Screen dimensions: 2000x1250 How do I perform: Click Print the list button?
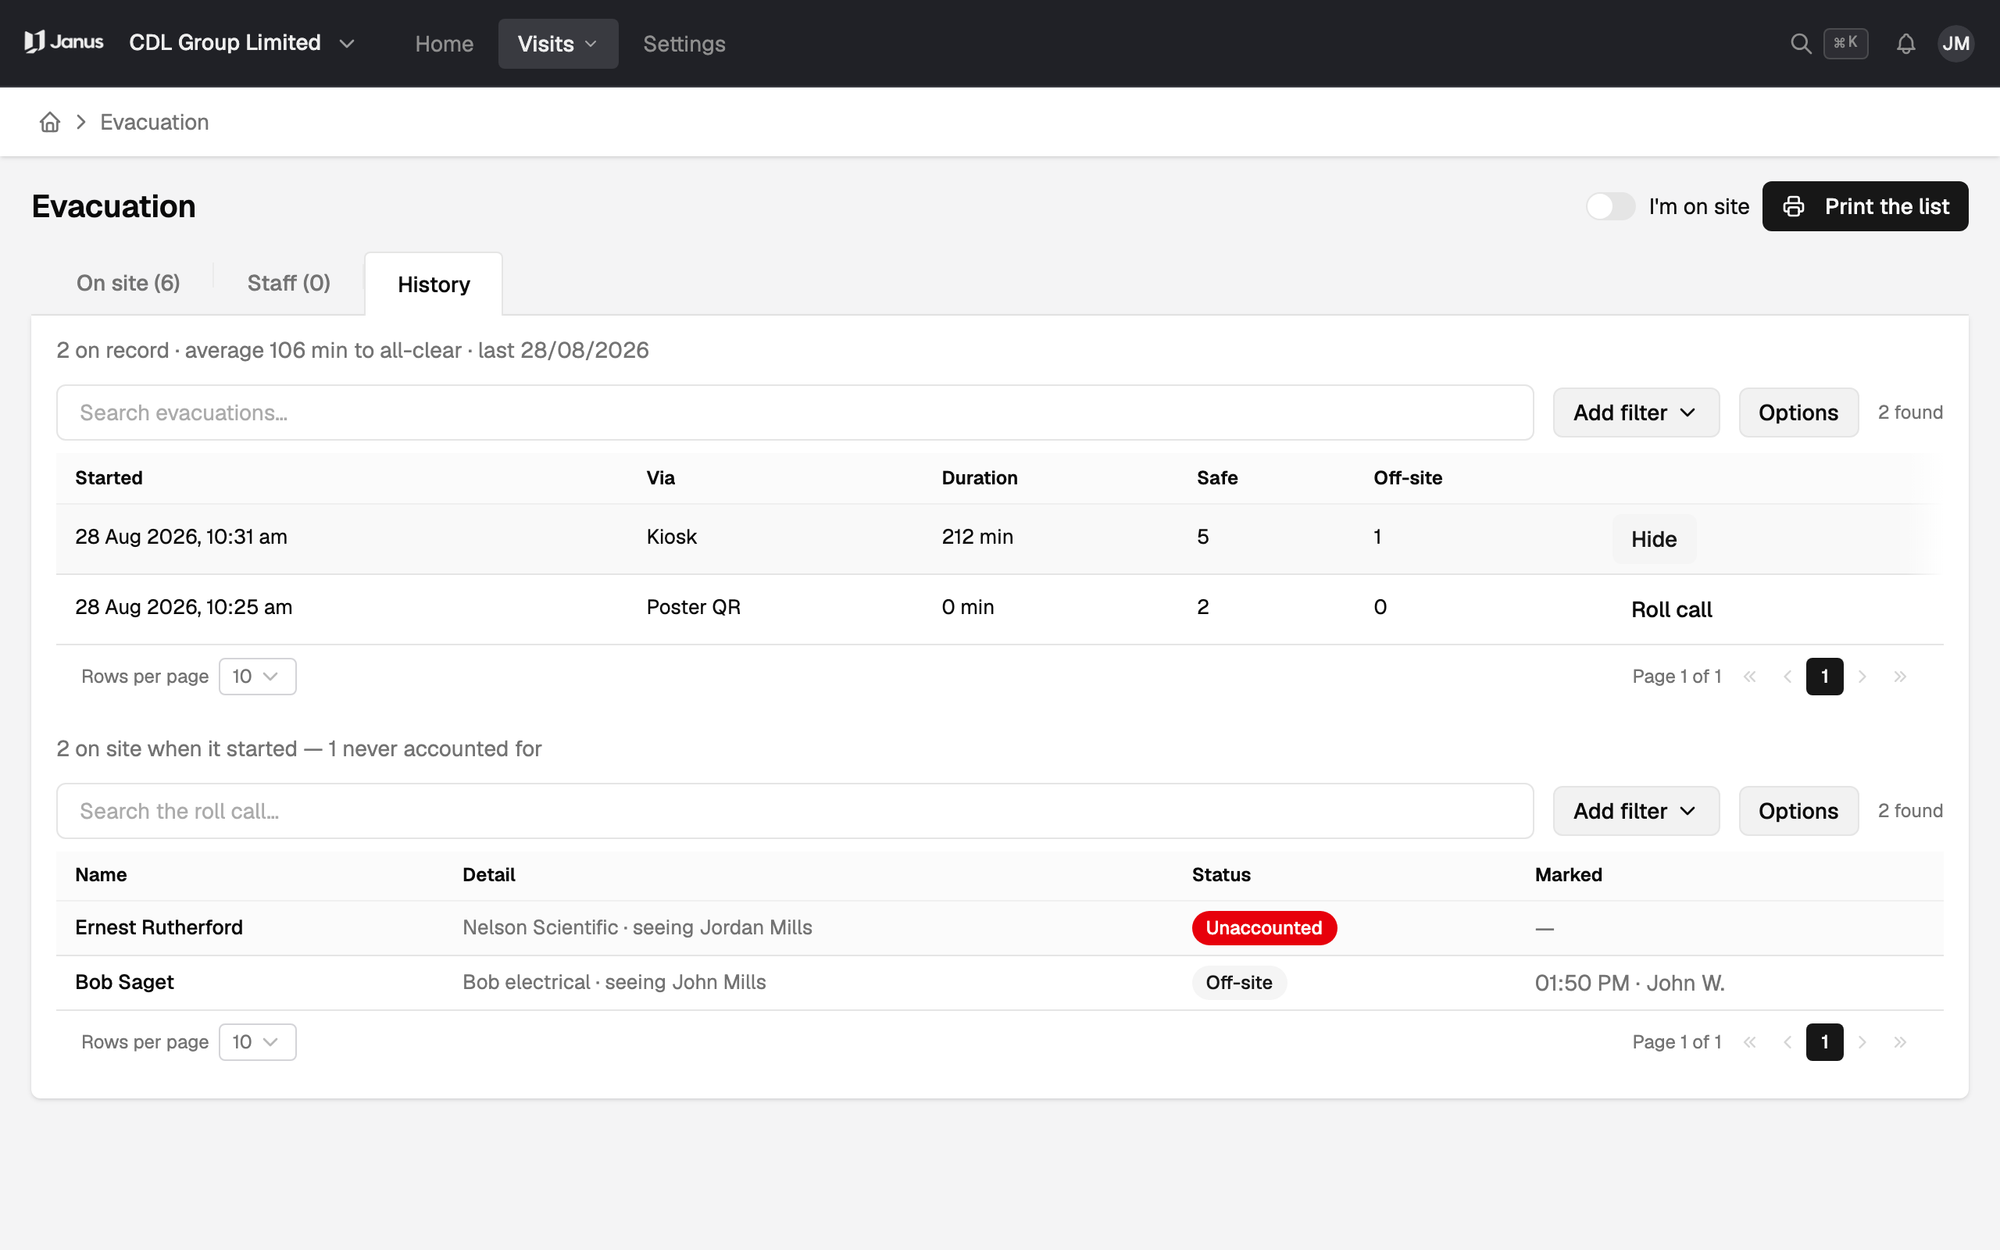point(1865,206)
